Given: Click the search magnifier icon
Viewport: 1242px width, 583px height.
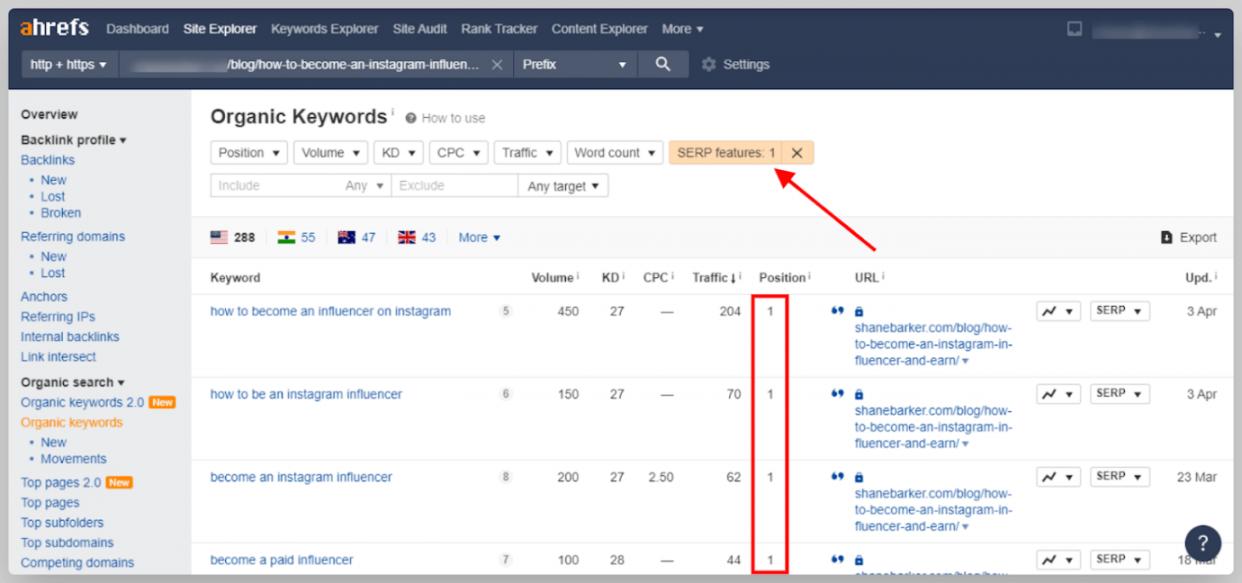Looking at the screenshot, I should pos(662,64).
